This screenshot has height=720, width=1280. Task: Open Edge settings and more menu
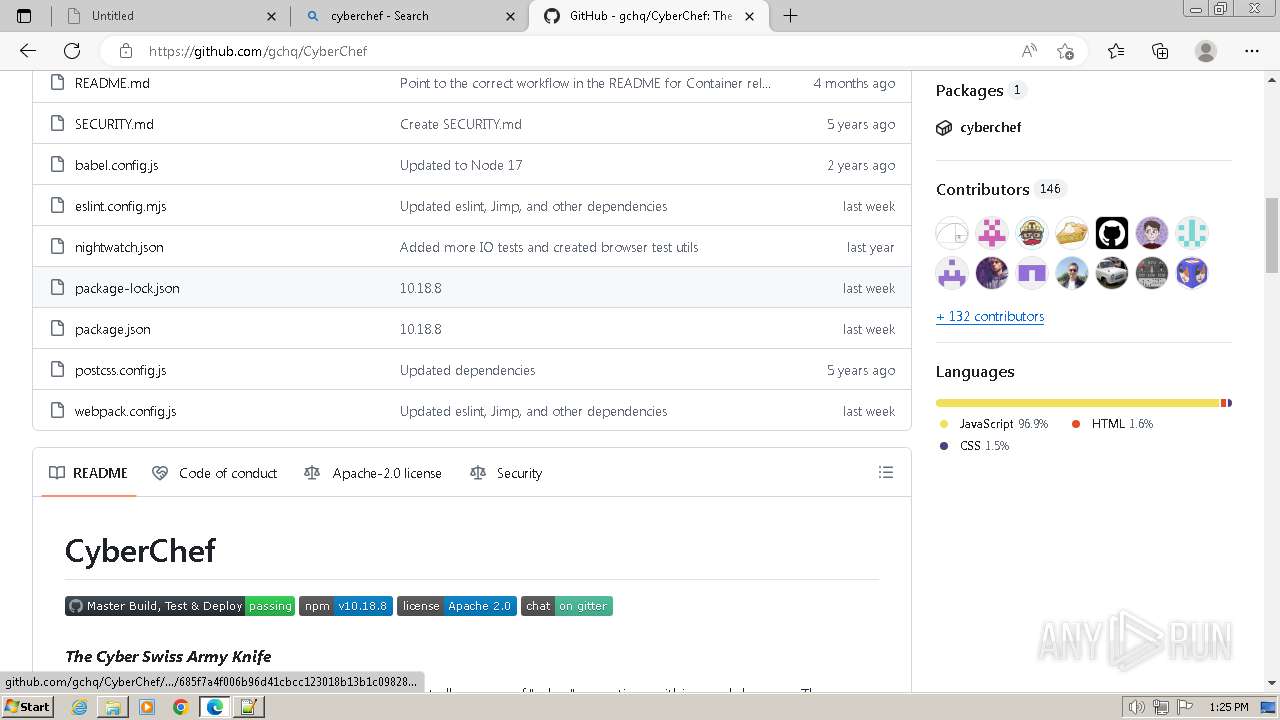(x=1252, y=51)
